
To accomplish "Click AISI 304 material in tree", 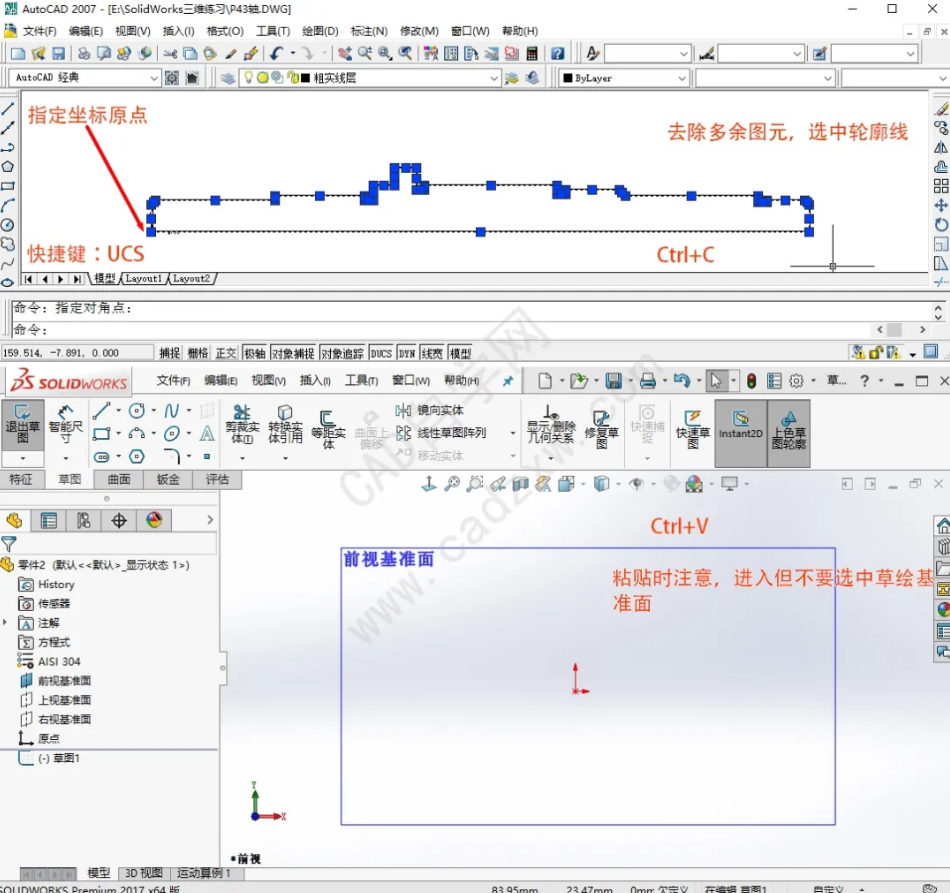I will coord(48,662).
